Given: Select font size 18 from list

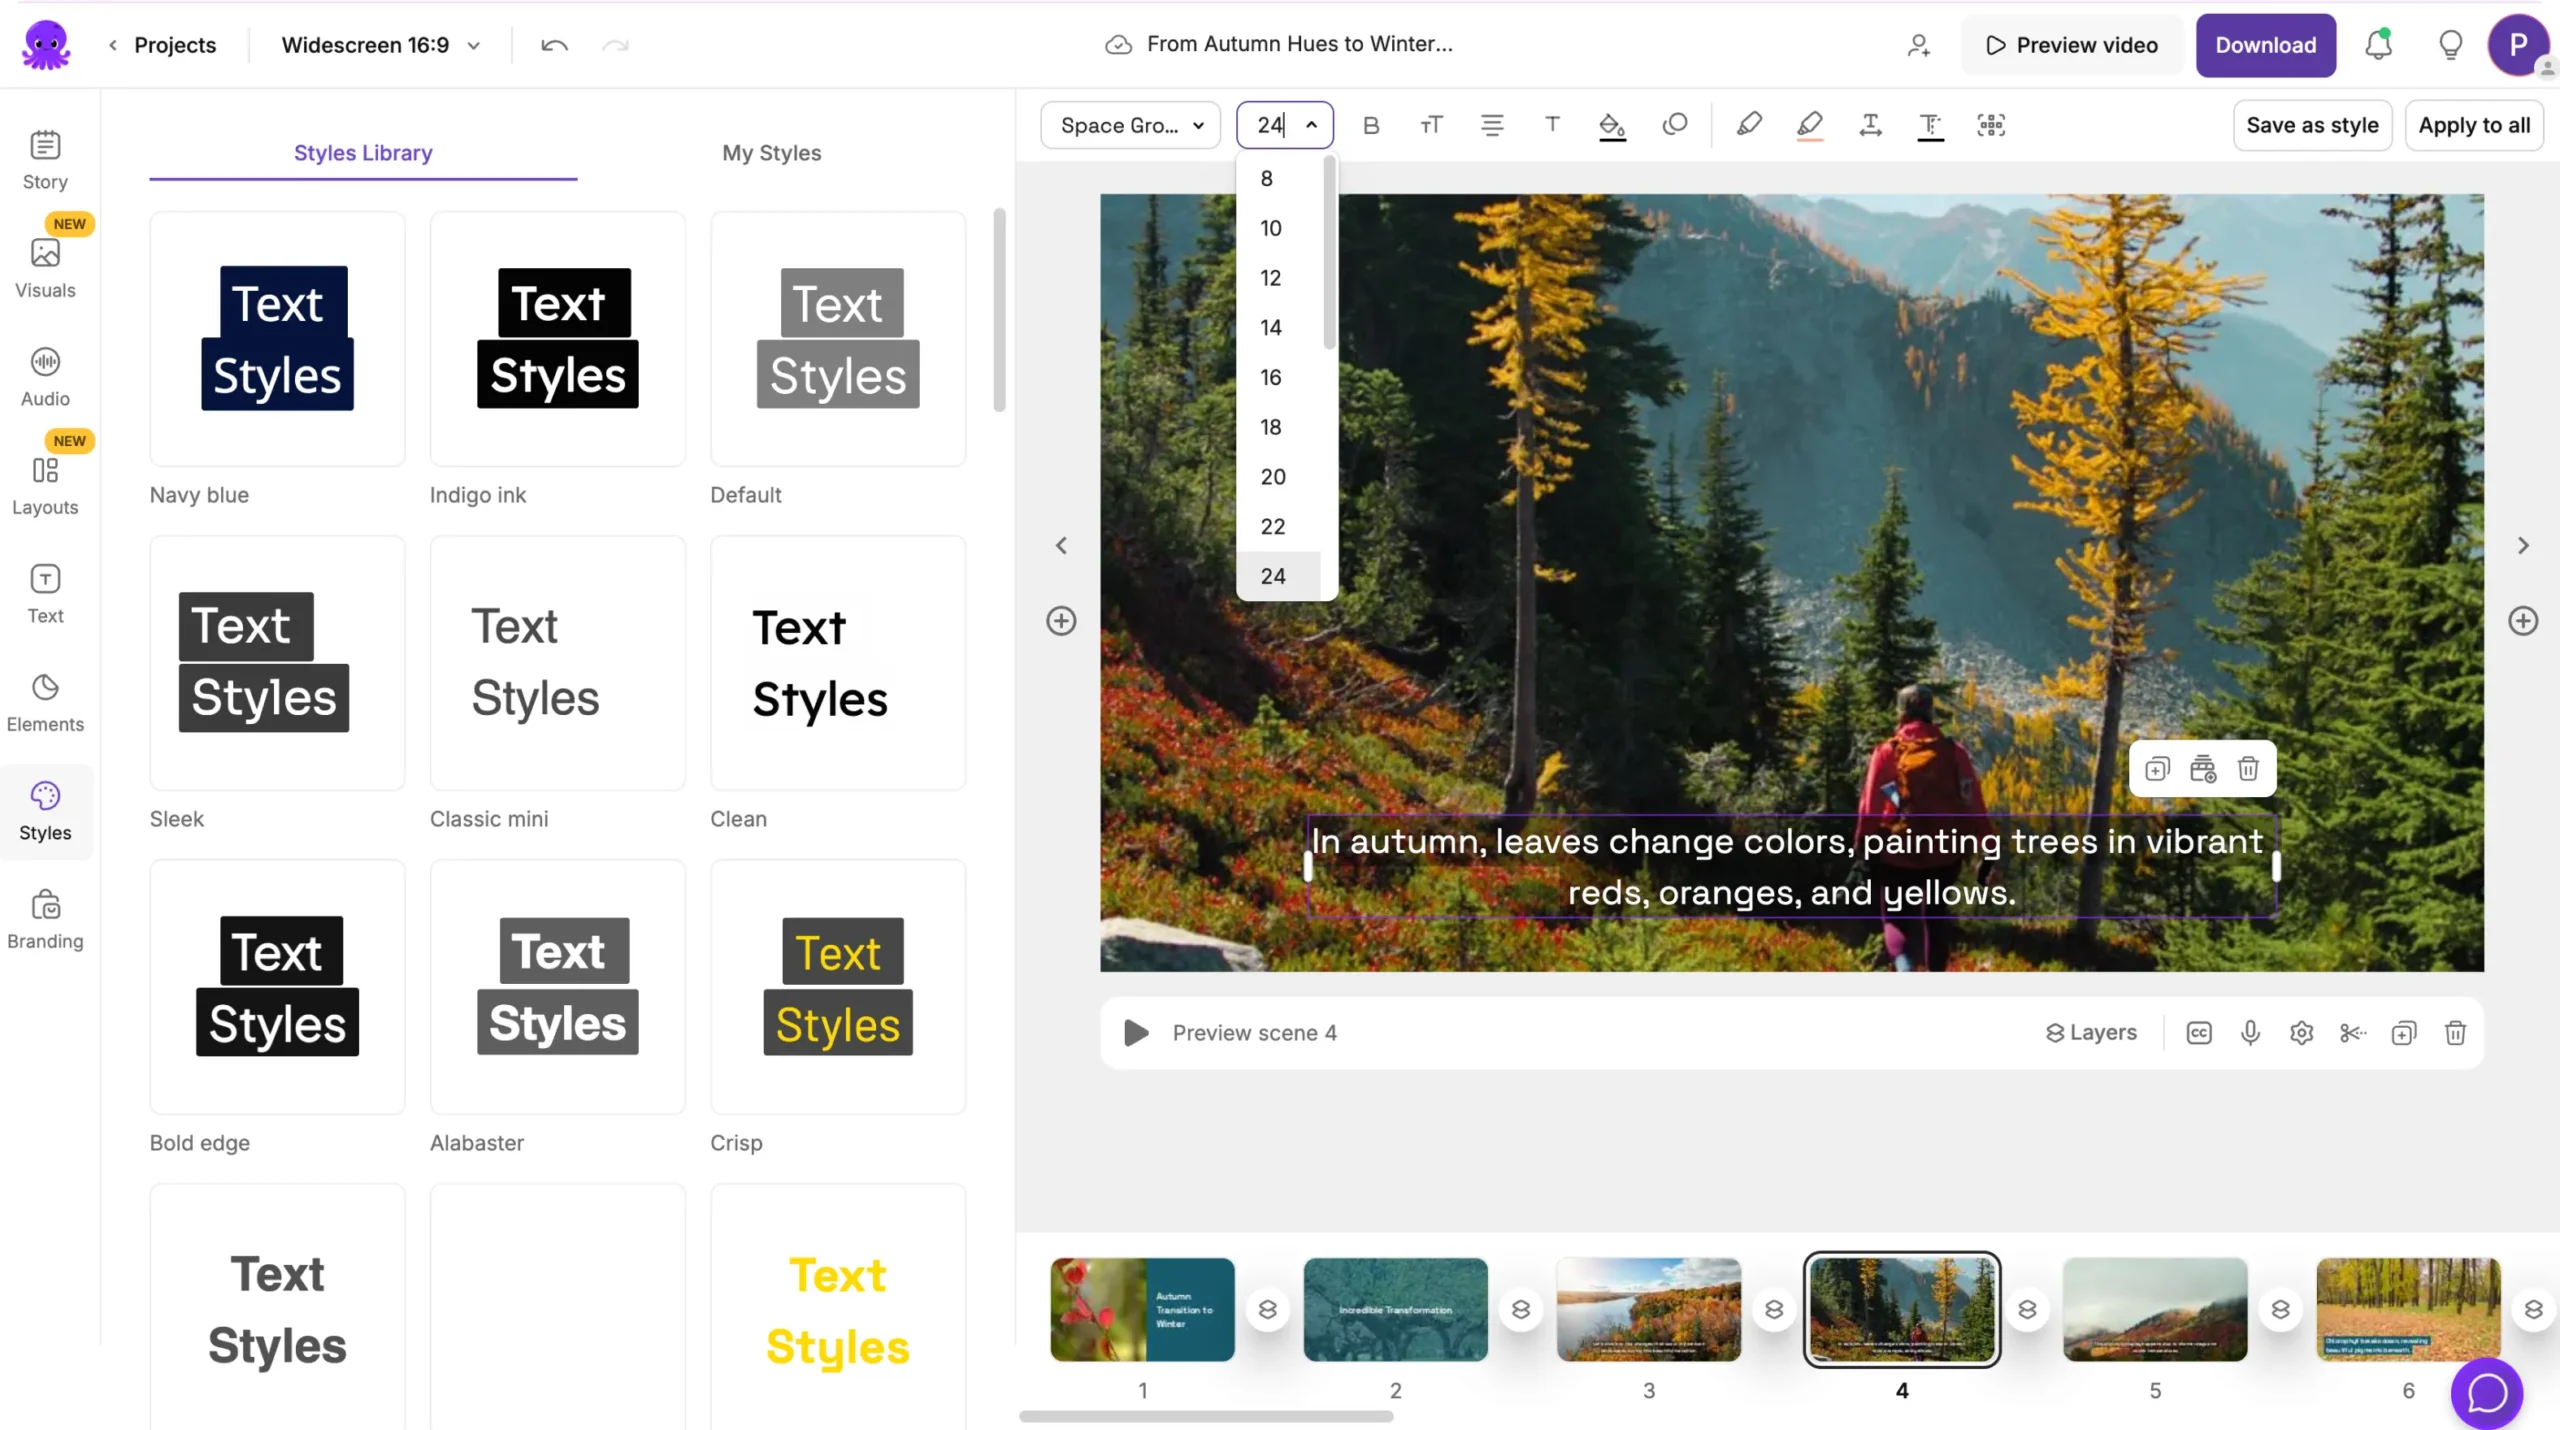Looking at the screenshot, I should pos(1270,427).
